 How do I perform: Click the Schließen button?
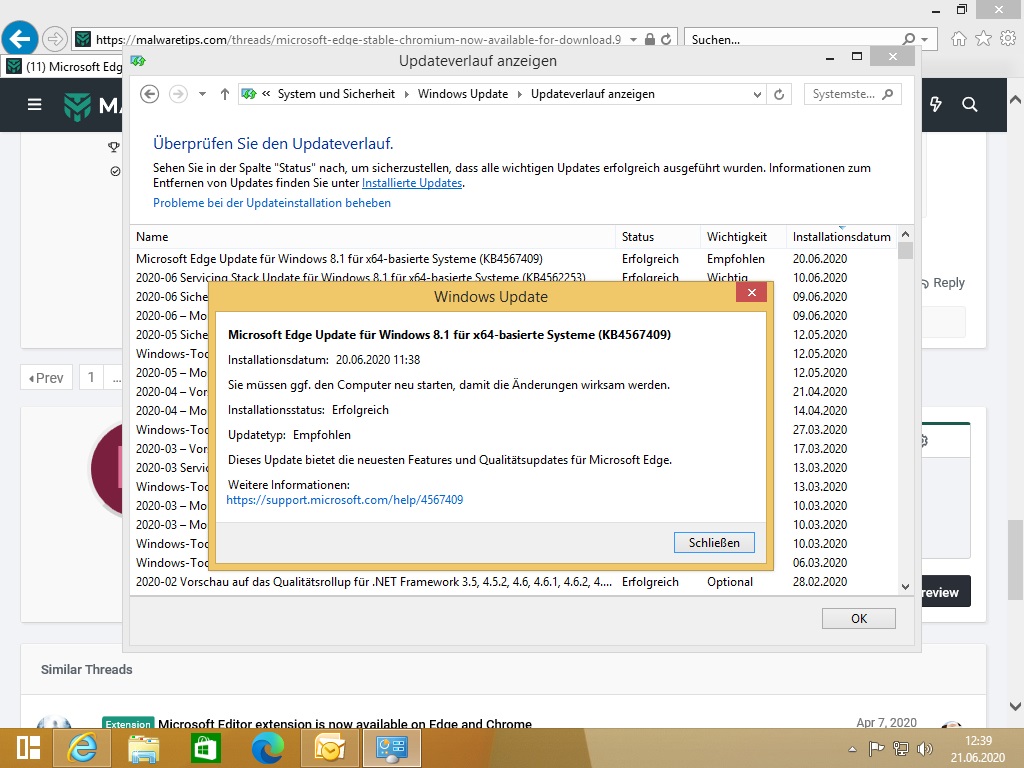(x=714, y=543)
